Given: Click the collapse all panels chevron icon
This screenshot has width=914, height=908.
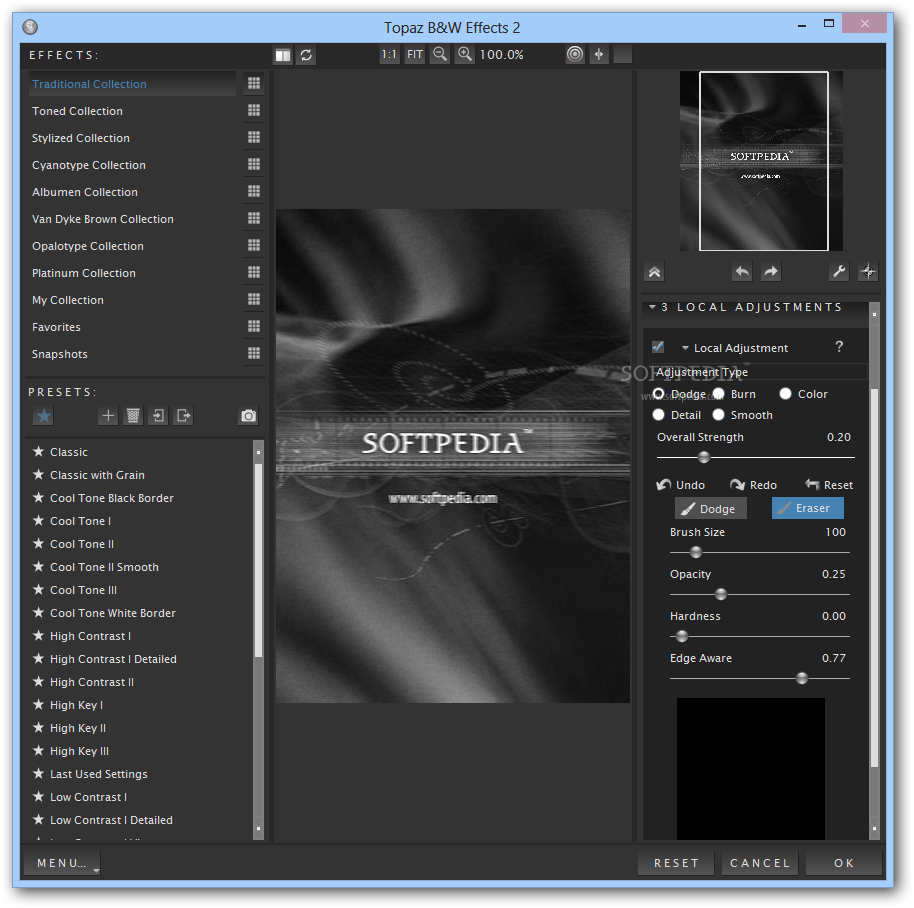Looking at the screenshot, I should [x=655, y=272].
